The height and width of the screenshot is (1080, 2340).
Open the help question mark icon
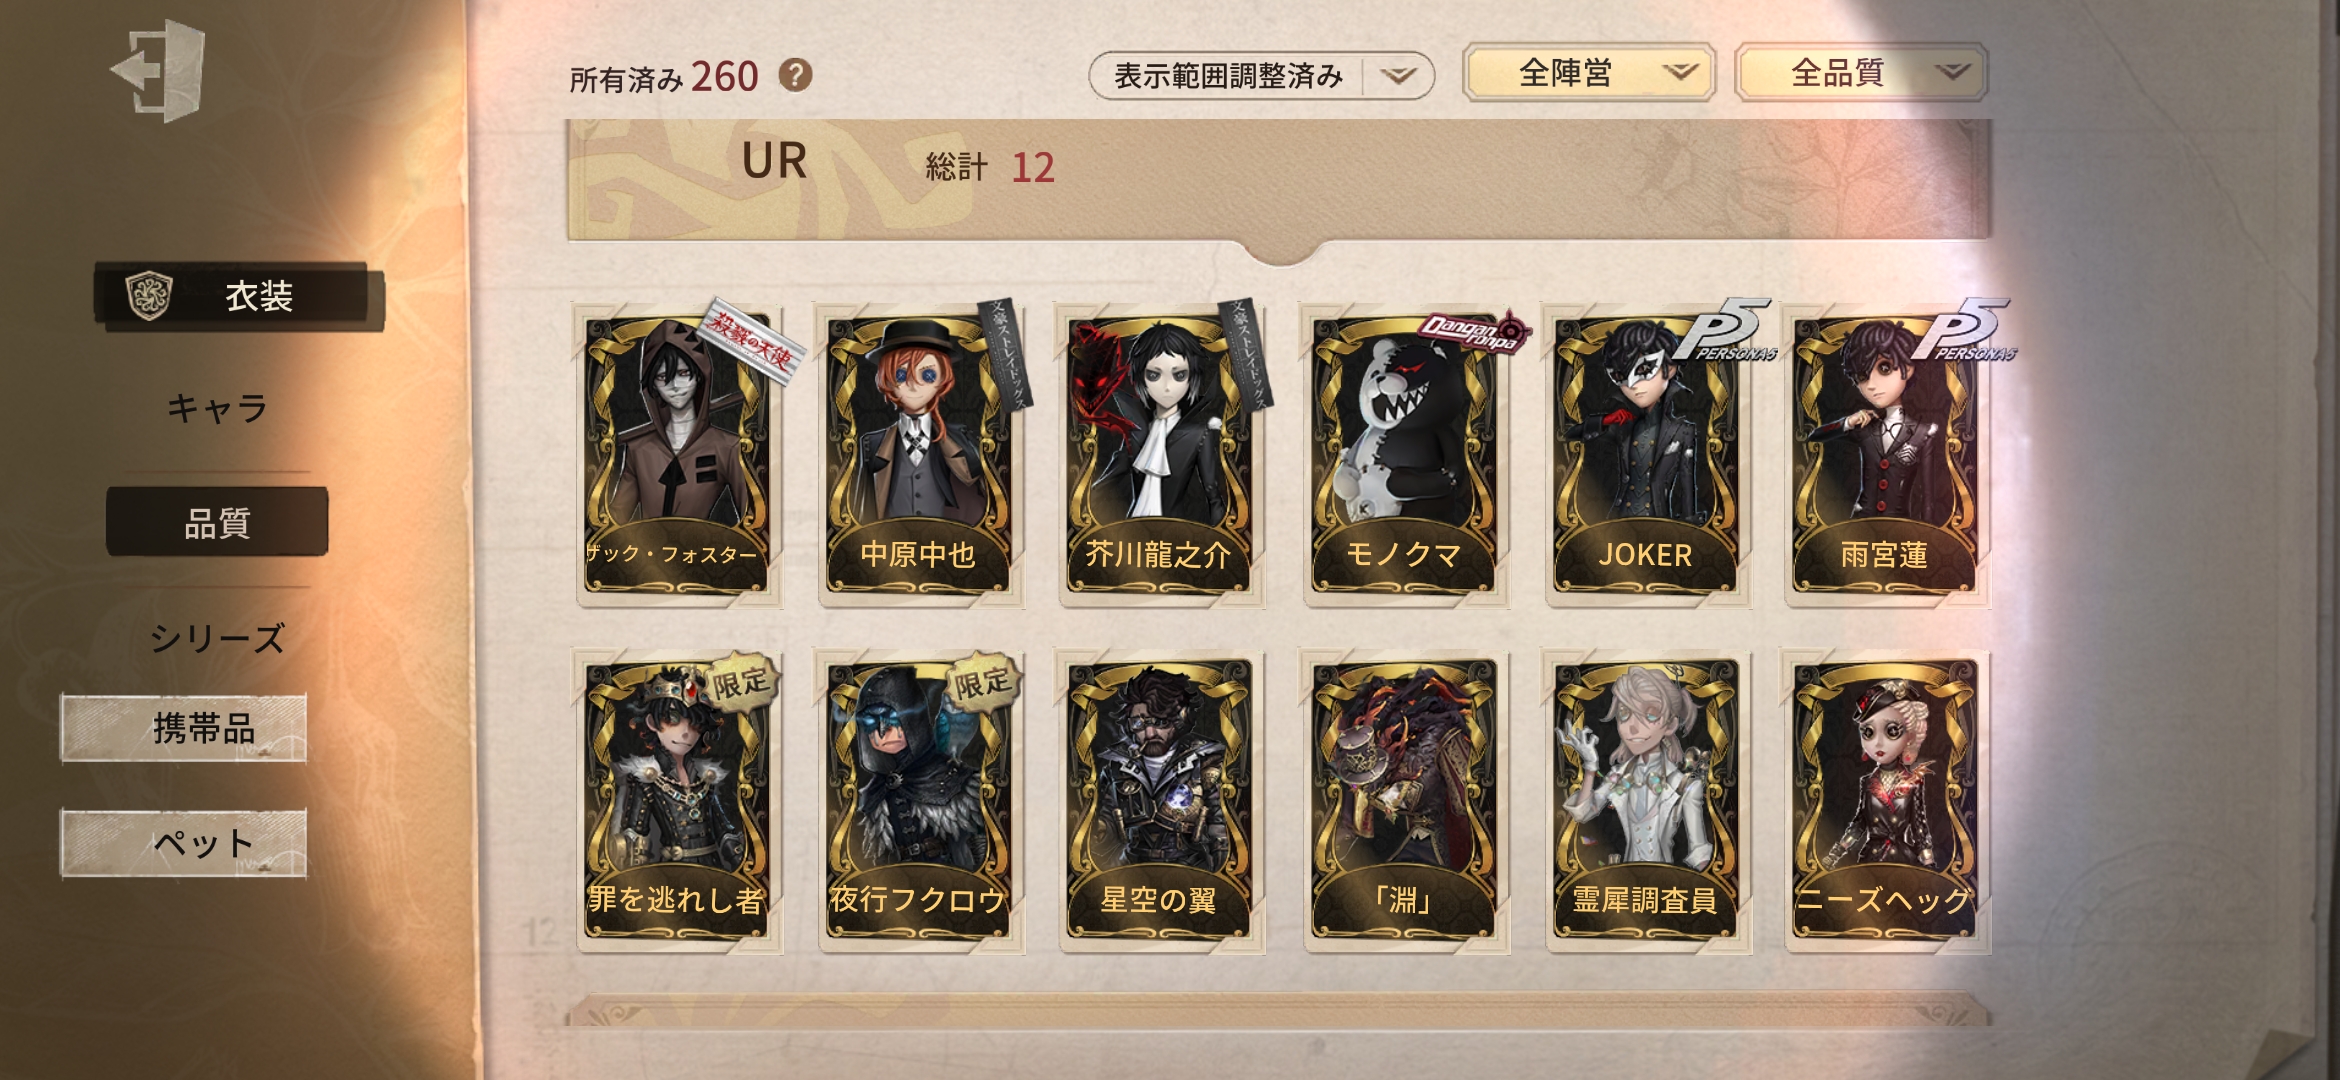795,75
